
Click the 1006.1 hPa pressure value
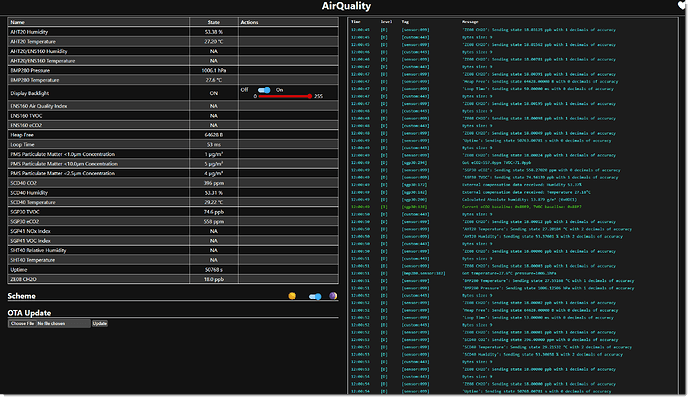click(214, 70)
